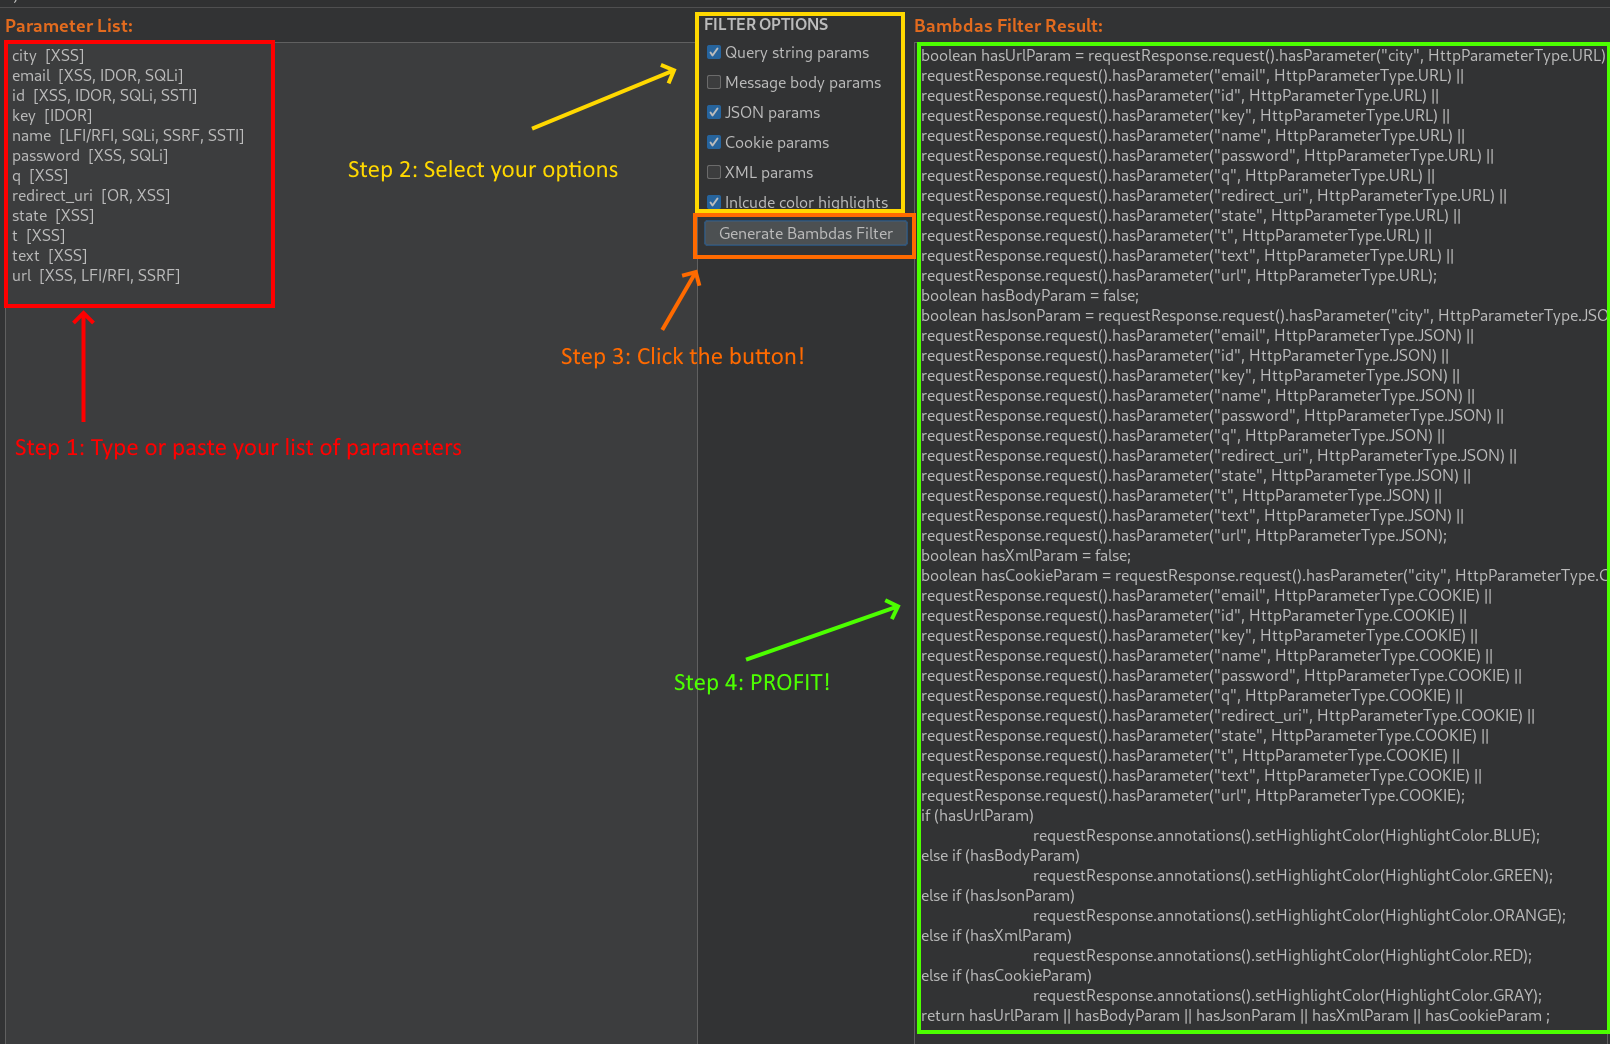Click the 'q [XSS]' parameter line
Image resolution: width=1610 pixels, height=1044 pixels.
(40, 175)
